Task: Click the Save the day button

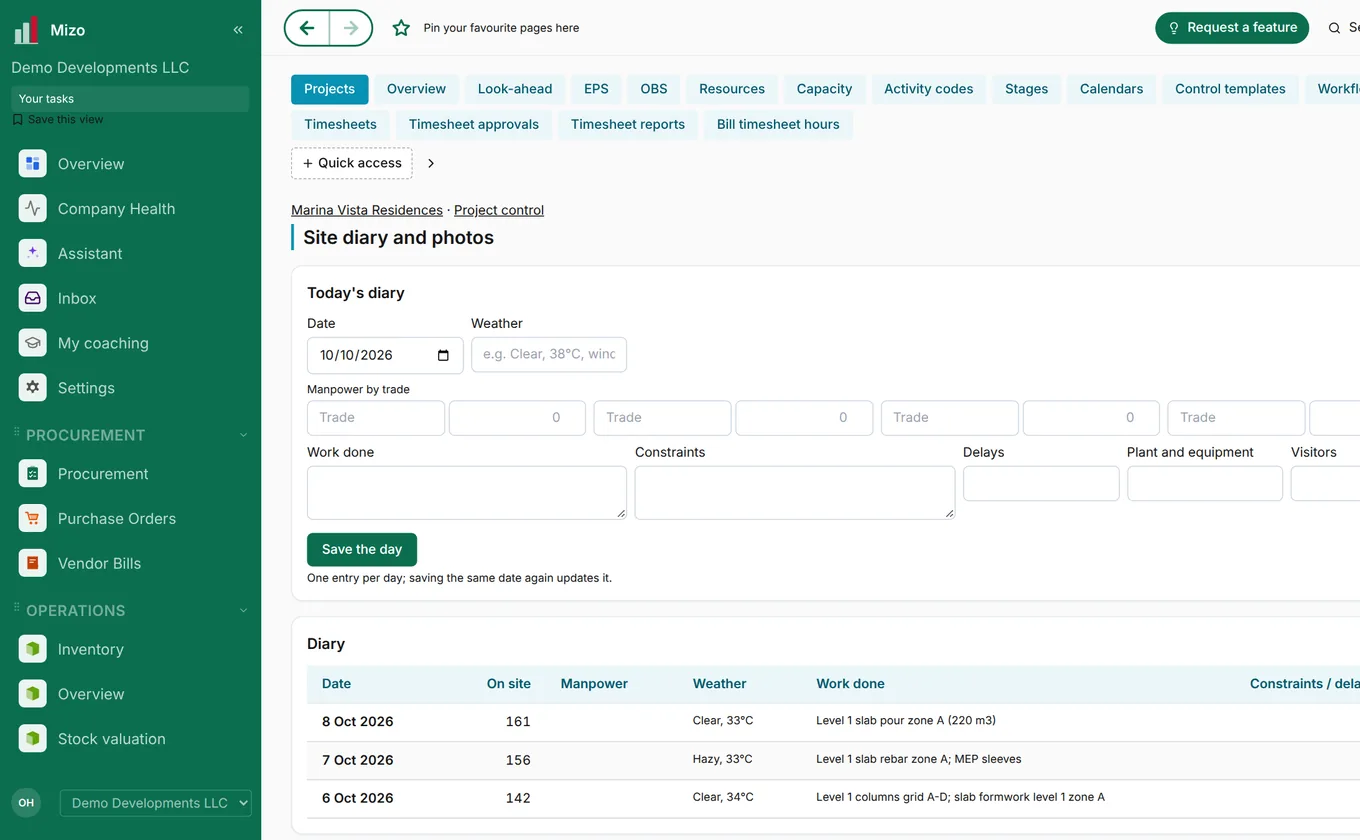Action: (x=362, y=550)
